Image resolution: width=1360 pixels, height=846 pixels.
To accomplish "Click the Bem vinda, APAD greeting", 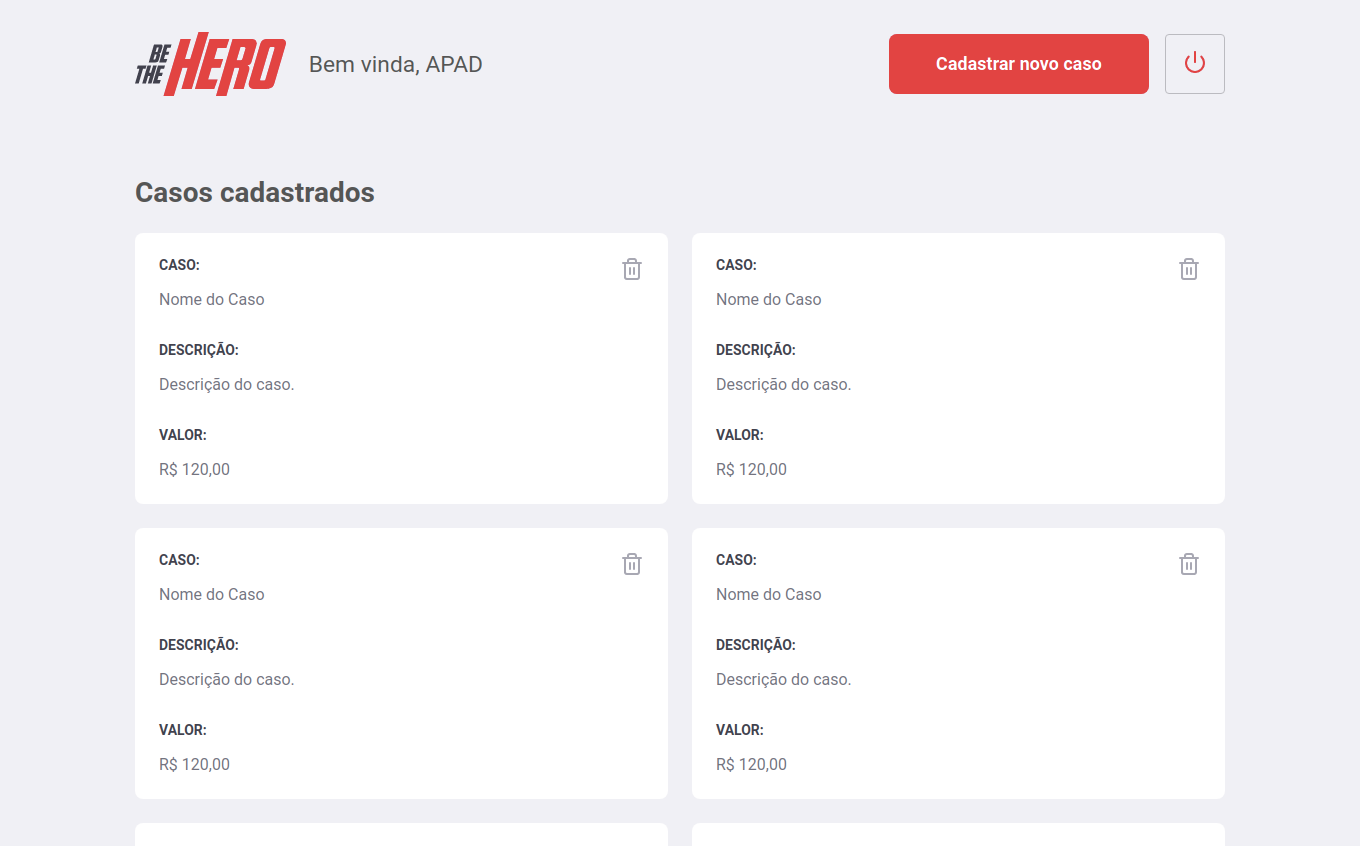I will [x=396, y=65].
